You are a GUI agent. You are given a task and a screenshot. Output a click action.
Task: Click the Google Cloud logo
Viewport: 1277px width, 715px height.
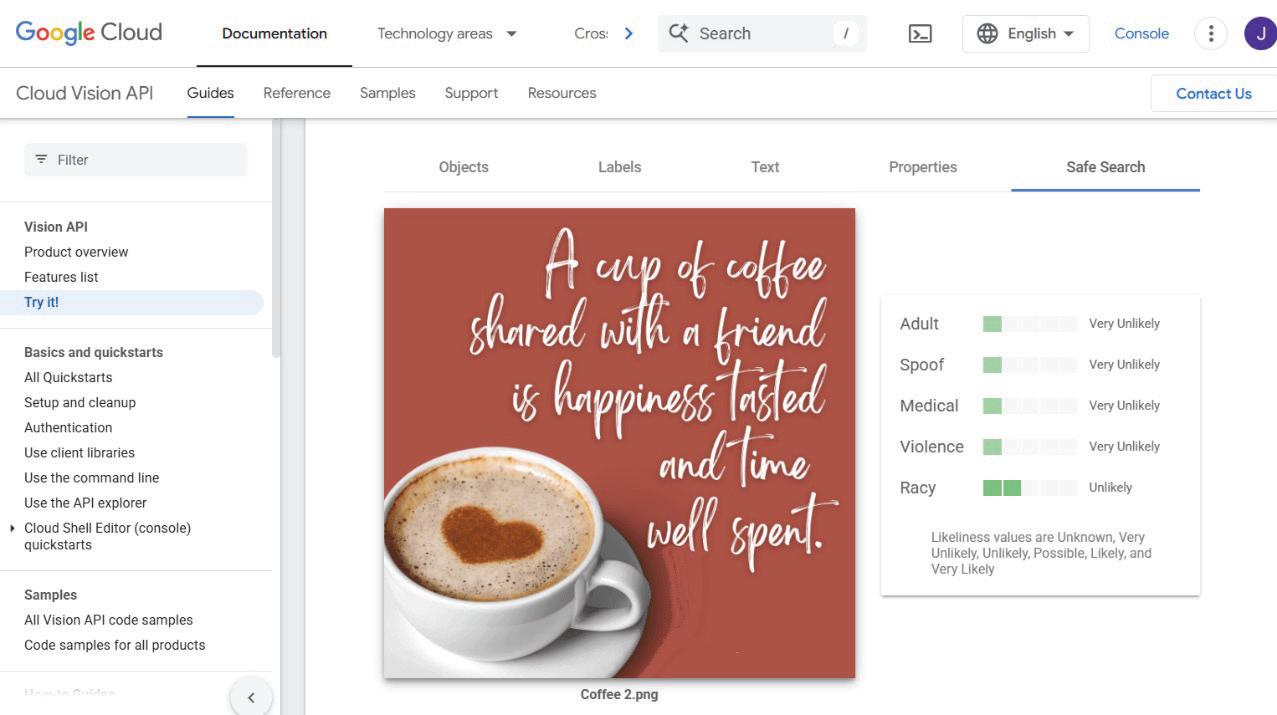pyautogui.click(x=89, y=33)
